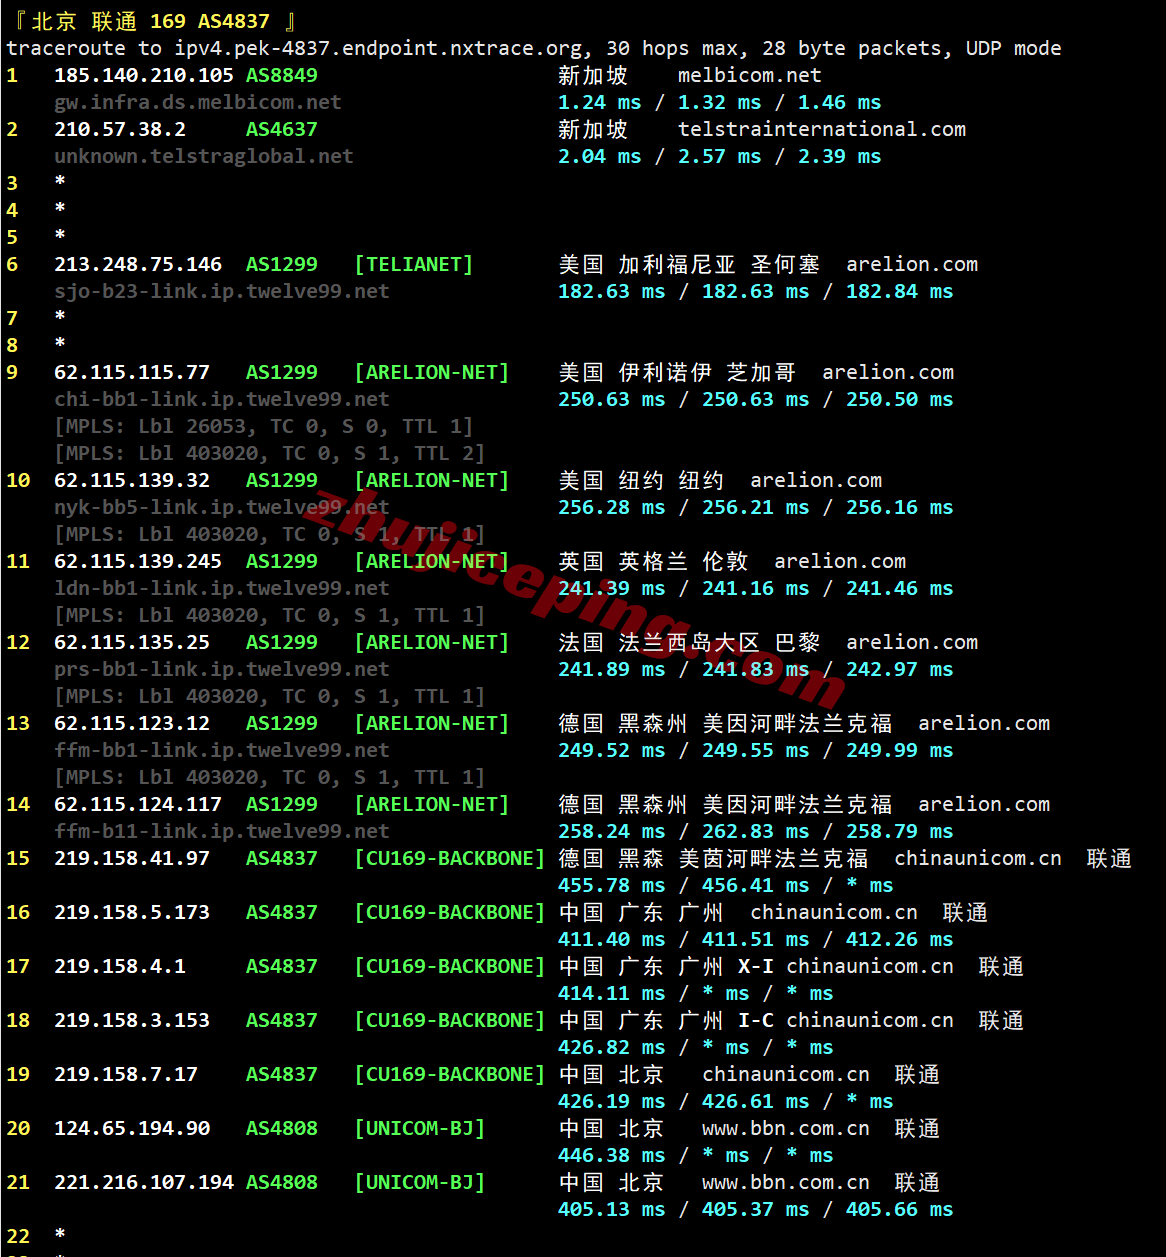Click IP 124.65.194.90 in hop 20

point(132,1128)
